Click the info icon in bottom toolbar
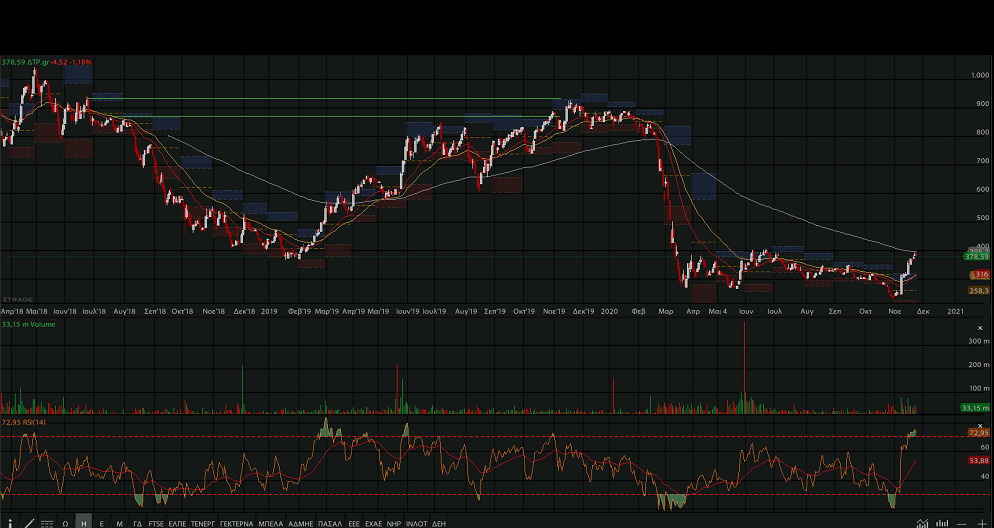The image size is (994, 528). (x=8, y=523)
